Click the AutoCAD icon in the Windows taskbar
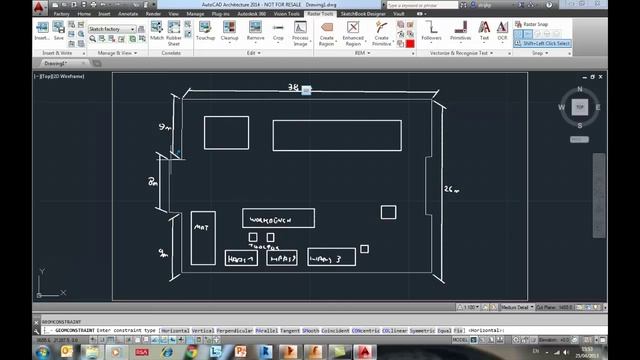The width and height of the screenshot is (640, 360). click(364, 352)
